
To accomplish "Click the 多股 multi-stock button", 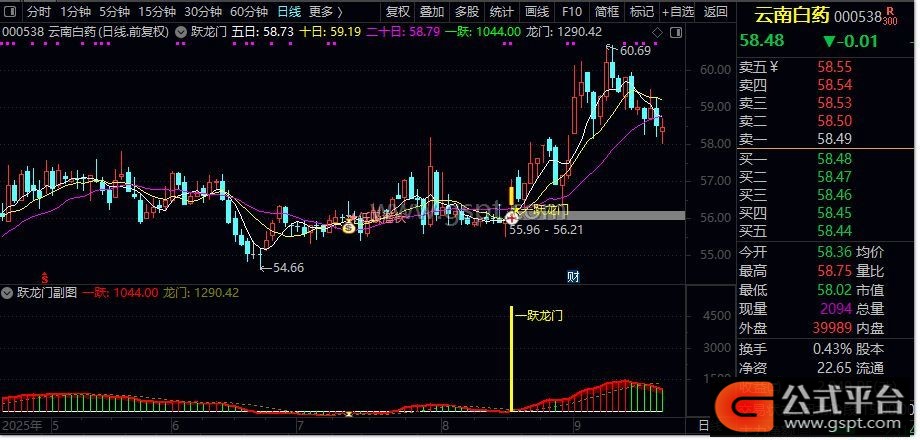I will point(466,12).
